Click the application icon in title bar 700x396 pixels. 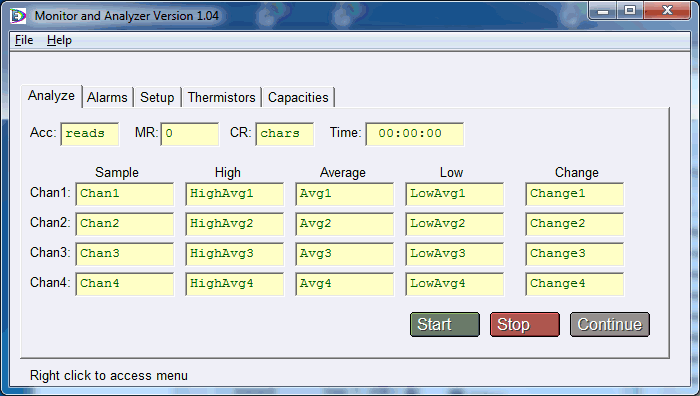(x=18, y=16)
